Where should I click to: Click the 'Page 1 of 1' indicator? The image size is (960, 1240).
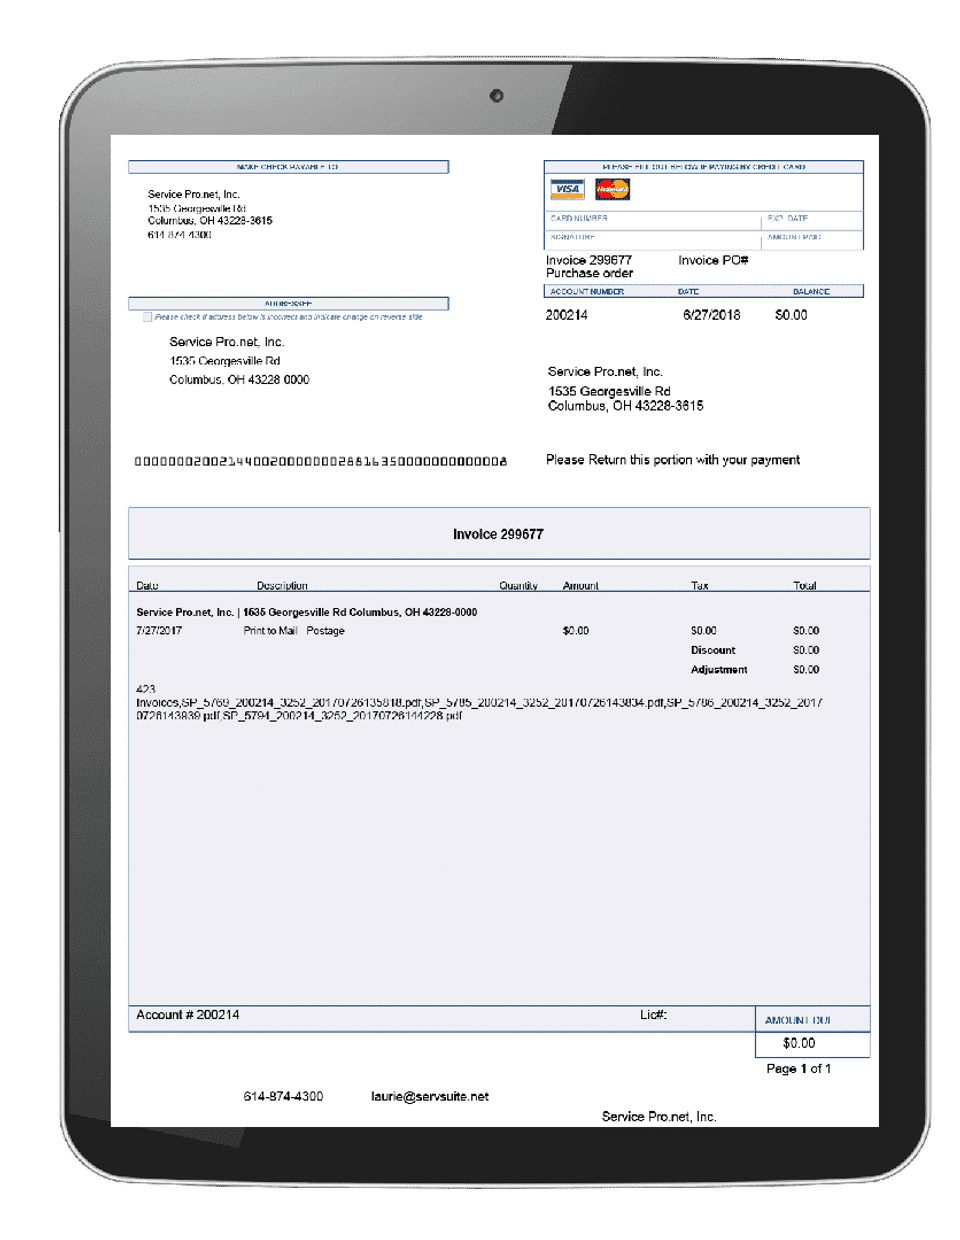[798, 1069]
